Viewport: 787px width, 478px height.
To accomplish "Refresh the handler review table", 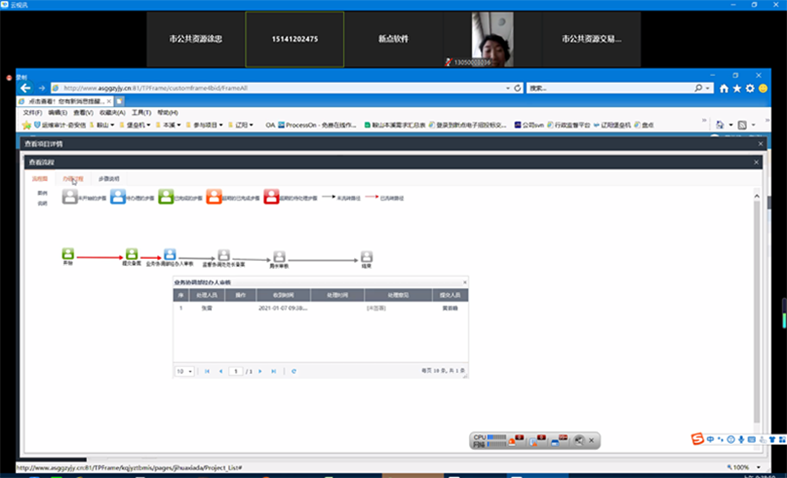I will pyautogui.click(x=293, y=371).
